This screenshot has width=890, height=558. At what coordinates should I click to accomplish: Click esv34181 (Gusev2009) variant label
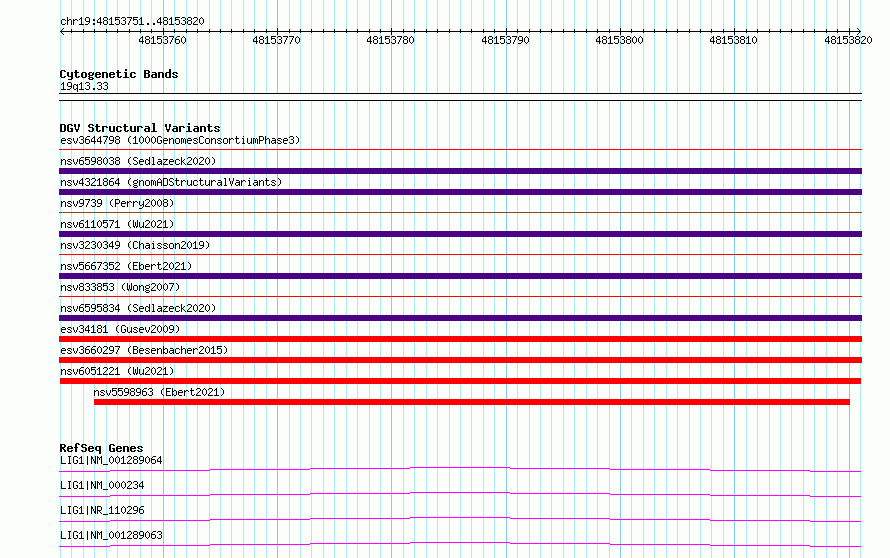(x=120, y=329)
